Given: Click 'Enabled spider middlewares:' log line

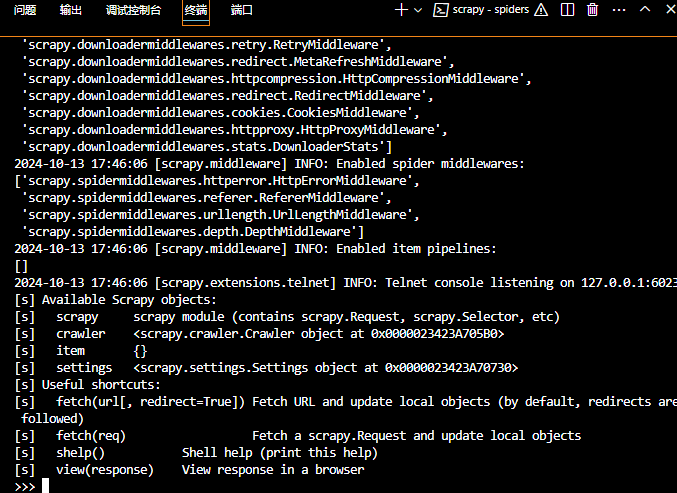Looking at the screenshot, I should 269,164.
